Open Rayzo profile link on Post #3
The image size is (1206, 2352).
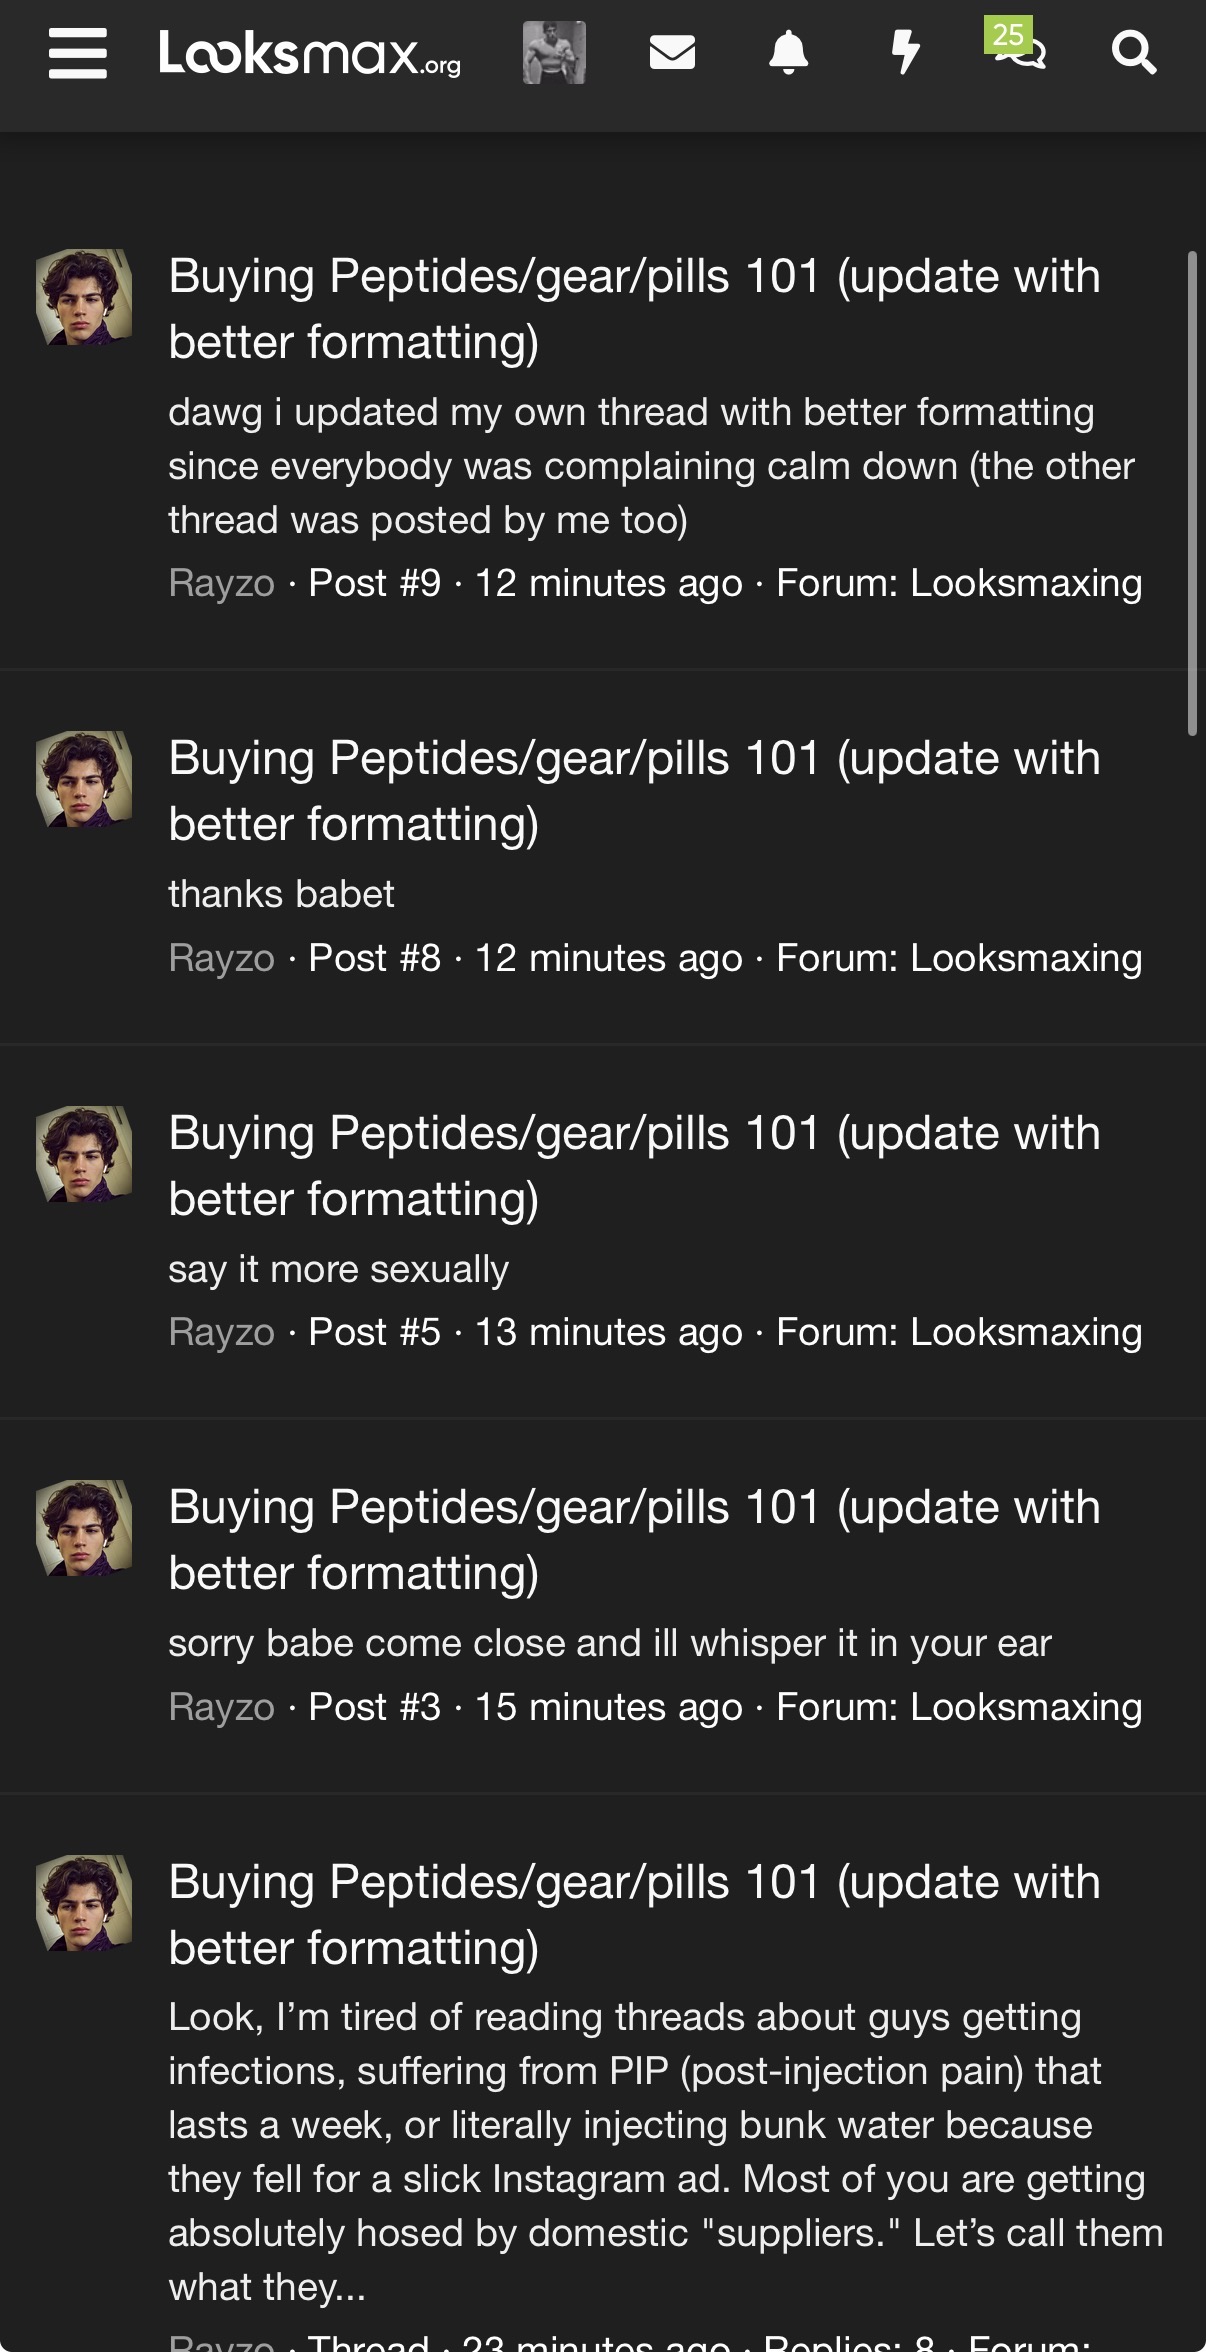click(221, 1707)
